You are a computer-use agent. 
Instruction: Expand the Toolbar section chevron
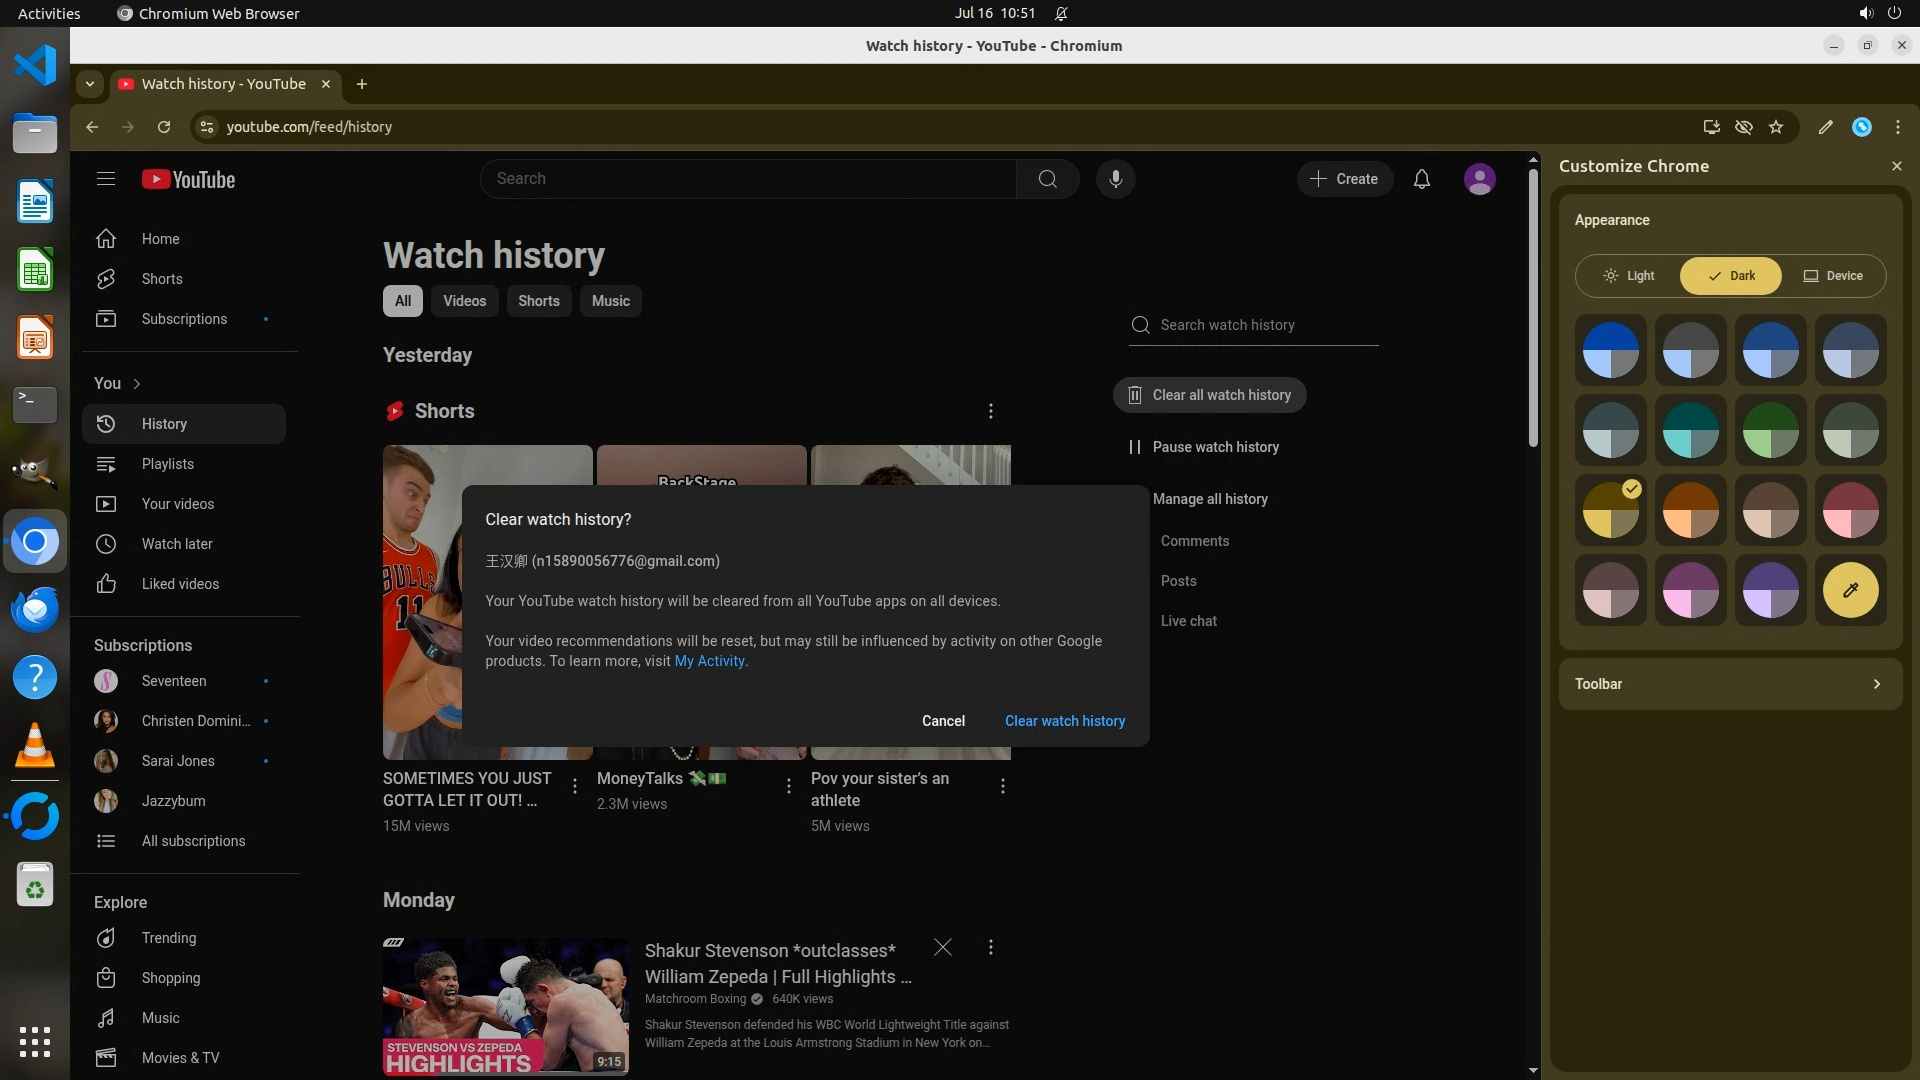click(x=1876, y=684)
